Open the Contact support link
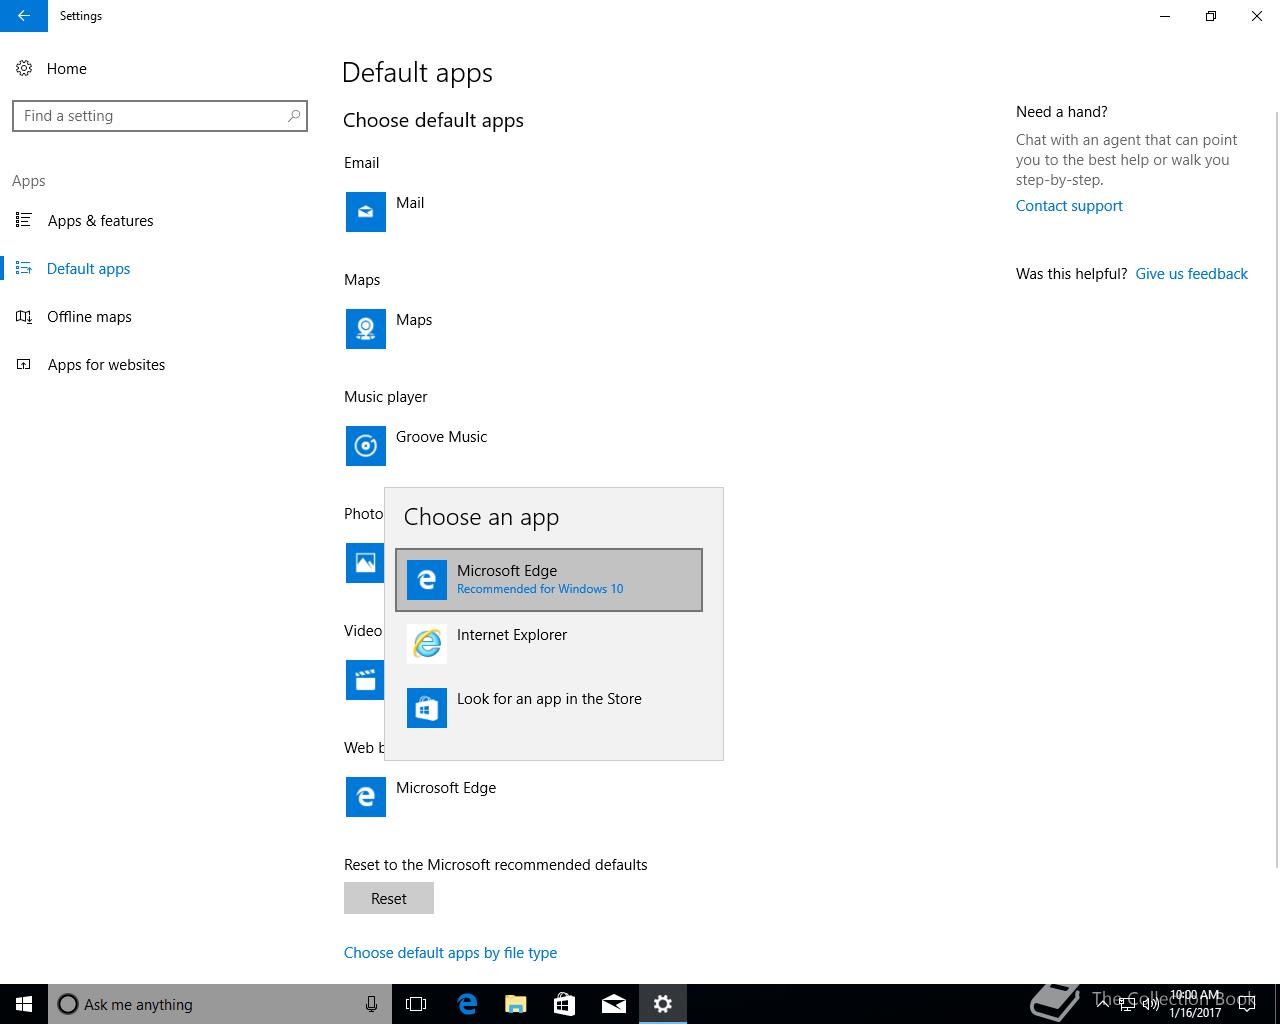The height and width of the screenshot is (1024, 1280). (1069, 206)
